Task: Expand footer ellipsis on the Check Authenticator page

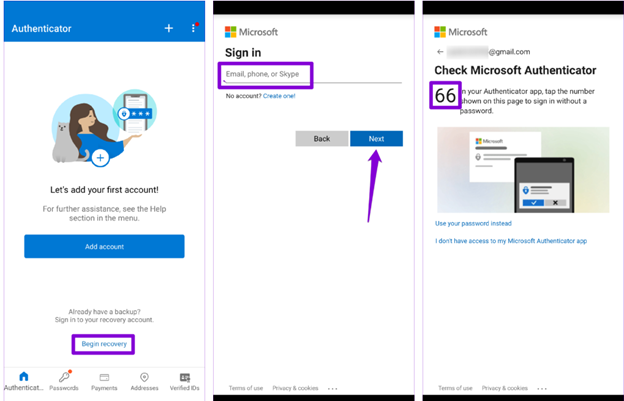Action: coord(542,388)
